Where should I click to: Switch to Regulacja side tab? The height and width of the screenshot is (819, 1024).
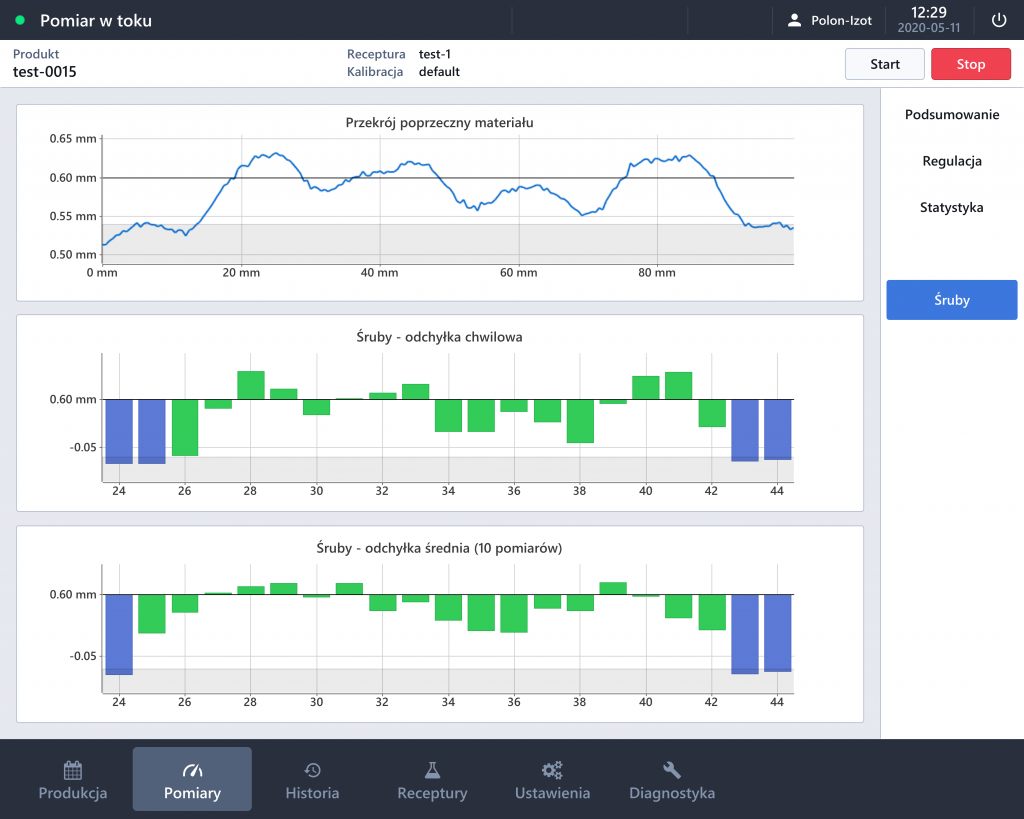pyautogui.click(x=952, y=161)
